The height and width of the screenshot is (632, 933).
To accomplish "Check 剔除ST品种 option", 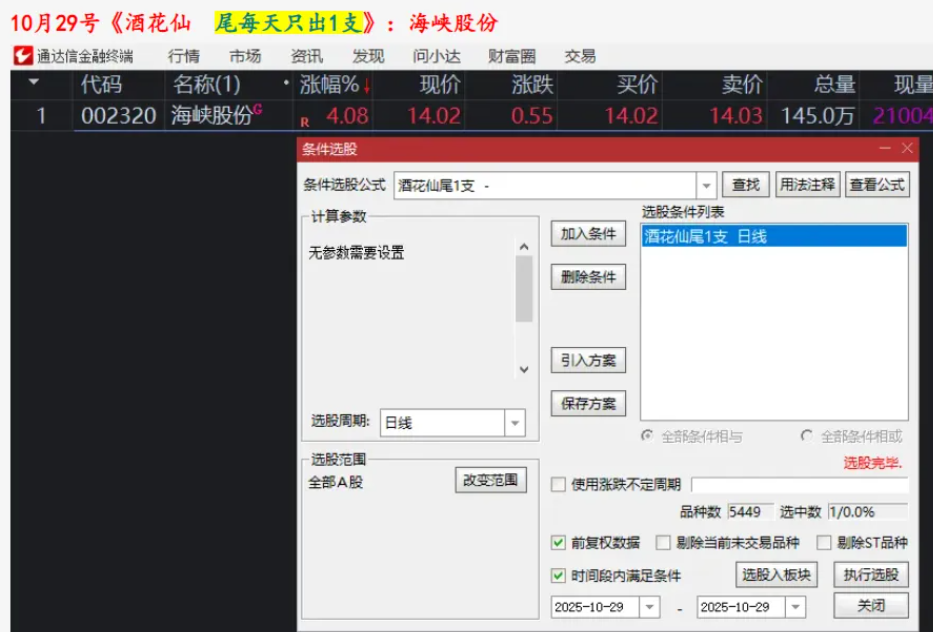I will click(824, 543).
